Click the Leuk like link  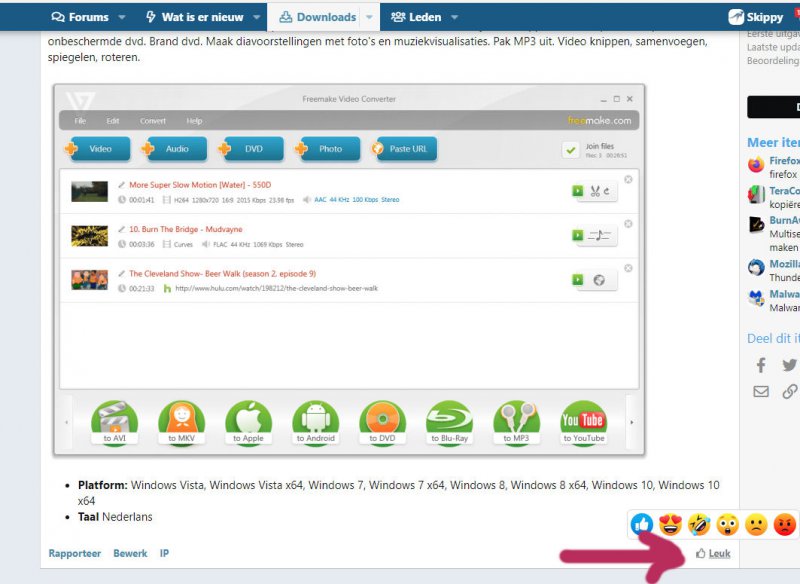click(x=713, y=553)
